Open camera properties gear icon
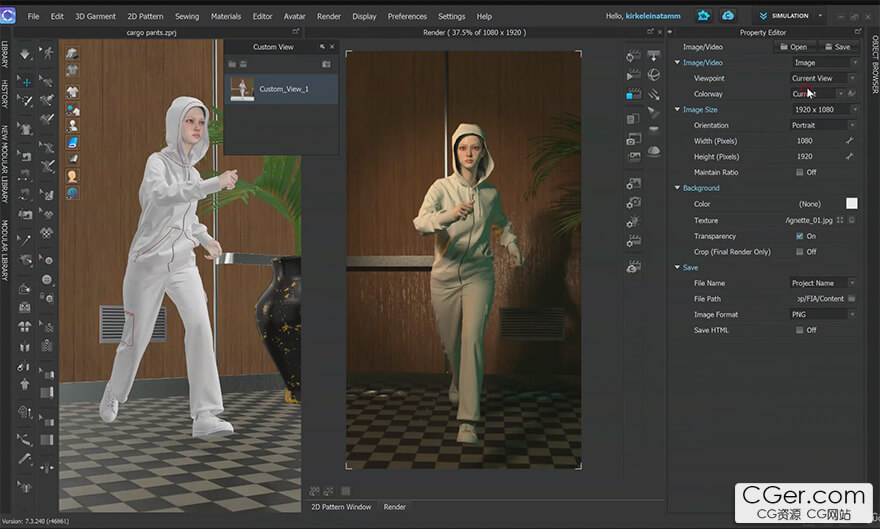The image size is (880, 529). pyautogui.click(x=634, y=203)
